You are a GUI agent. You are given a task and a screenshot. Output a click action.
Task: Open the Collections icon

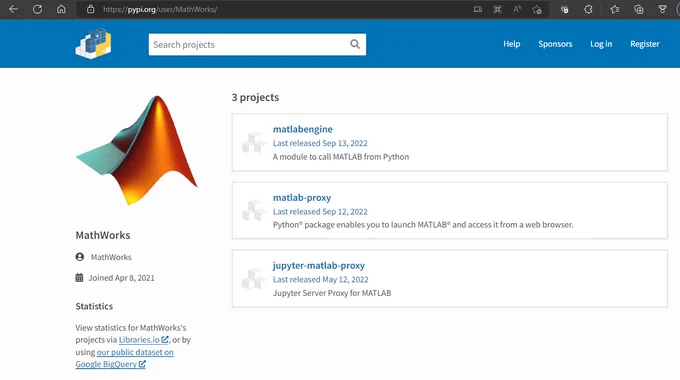tap(638, 9)
